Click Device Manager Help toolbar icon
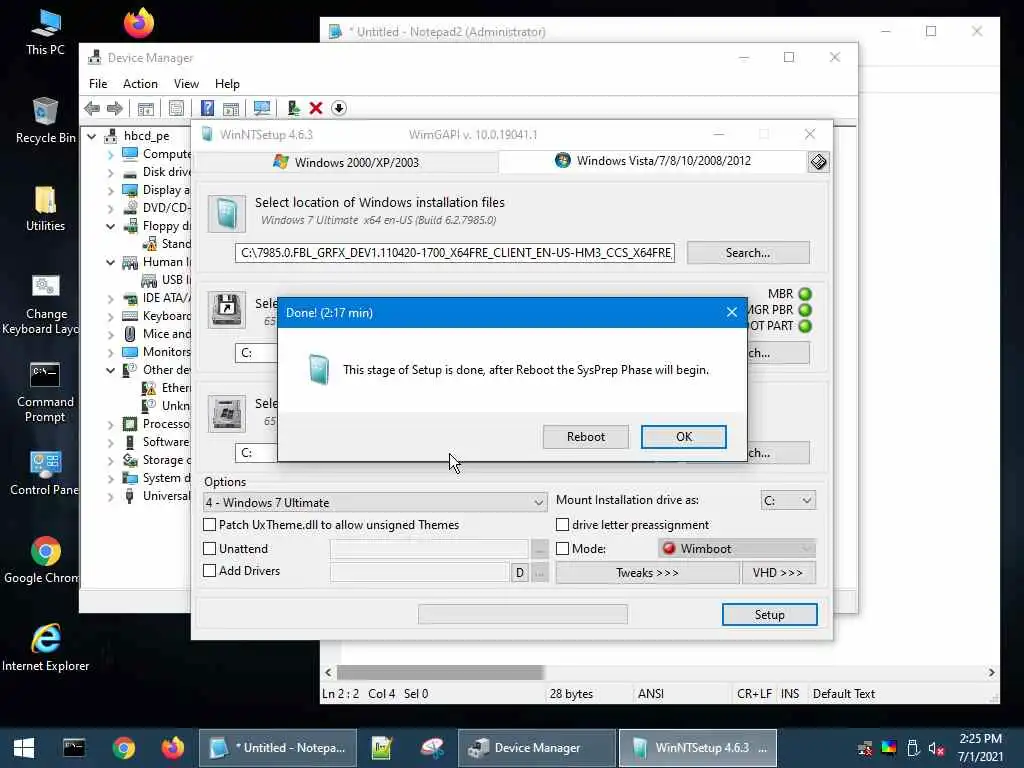 coord(207,108)
